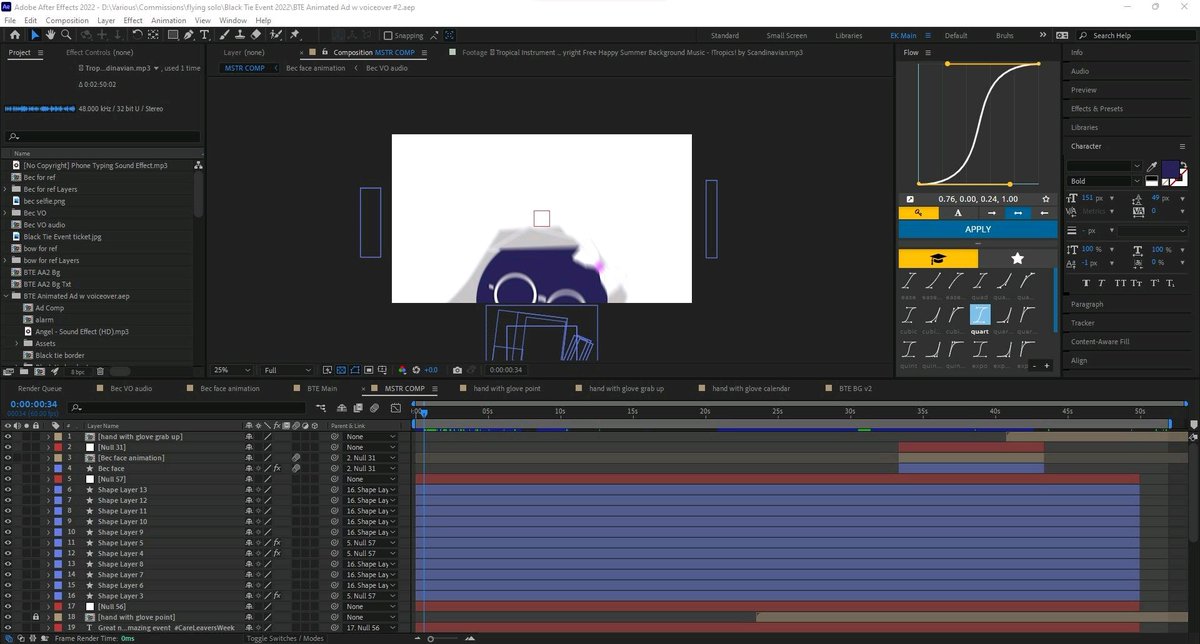Hide the [Null 57] layer eye toggle
1200x644 pixels.
(7, 479)
